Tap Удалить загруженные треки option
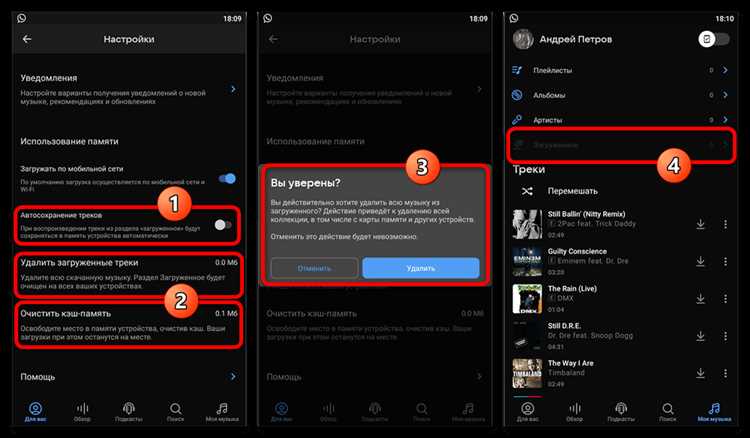 coord(129,274)
